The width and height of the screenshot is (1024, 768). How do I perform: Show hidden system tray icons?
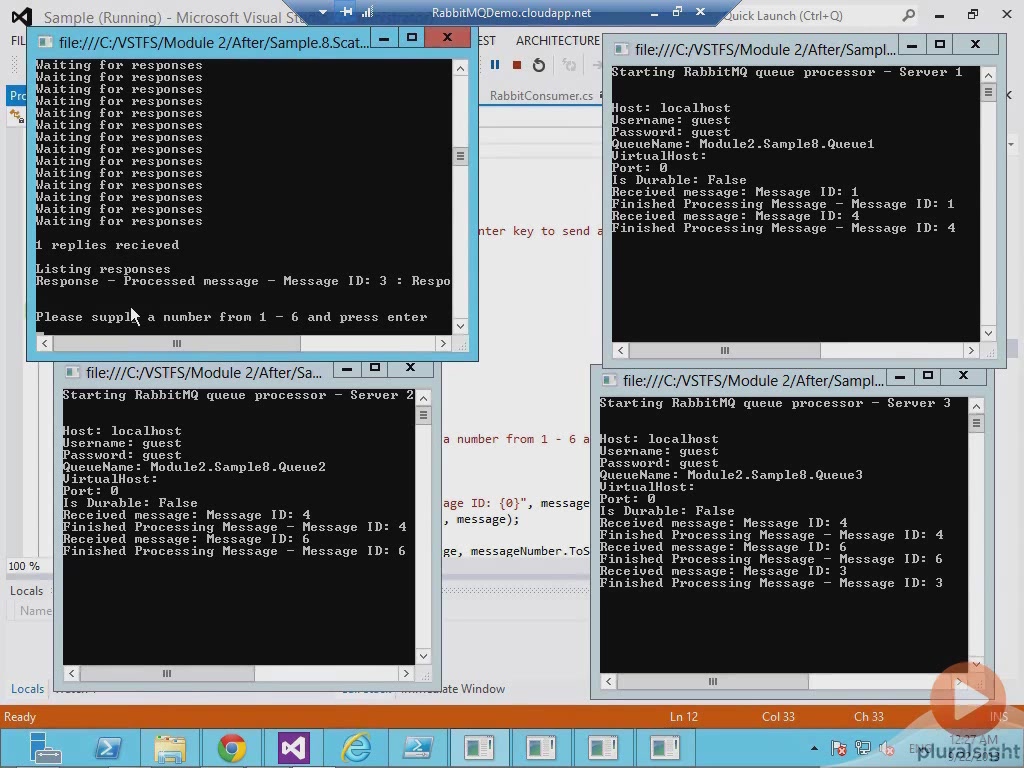(x=814, y=748)
